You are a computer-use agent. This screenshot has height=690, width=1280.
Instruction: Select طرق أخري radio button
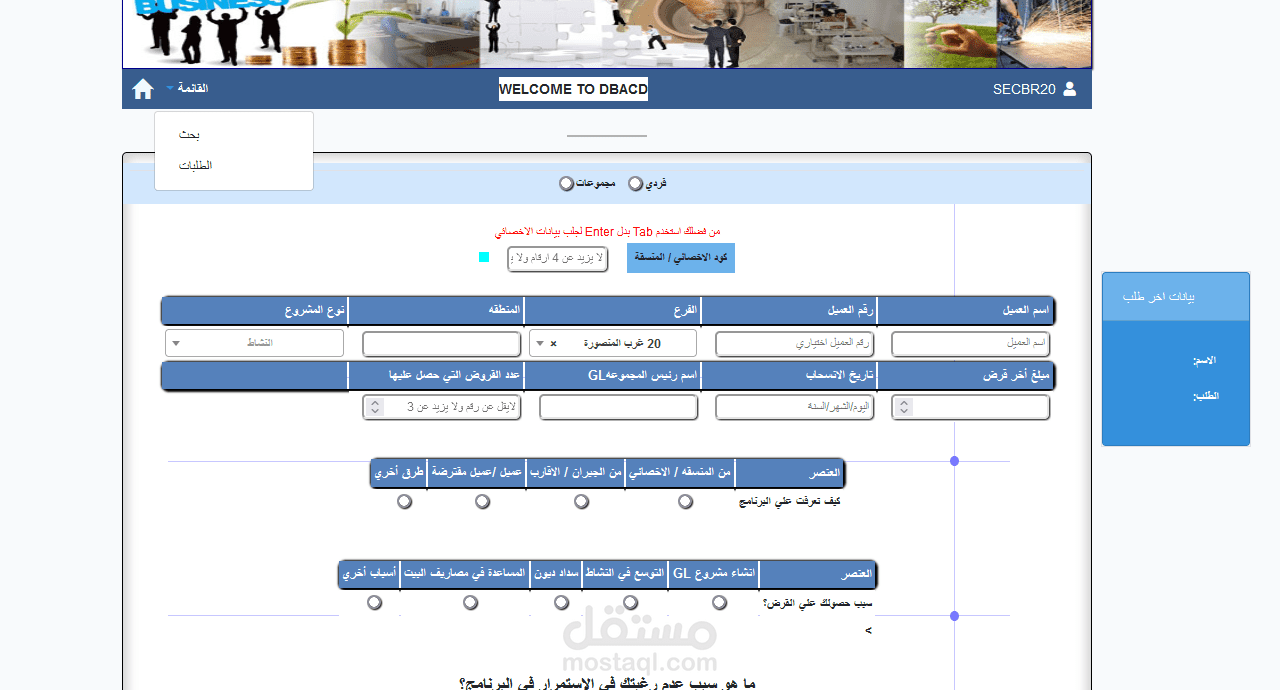tap(405, 501)
